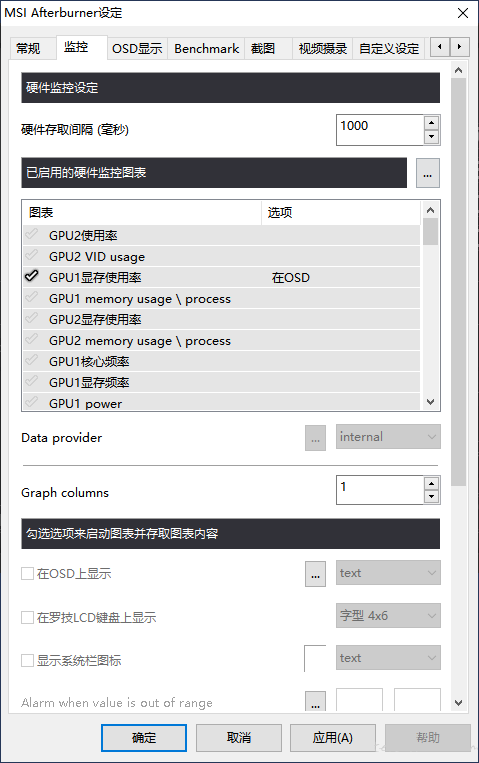Screen dimensions: 479x763
Task: Toggle the GPU1显存使用率 graph checkmark
Action: tap(32, 276)
